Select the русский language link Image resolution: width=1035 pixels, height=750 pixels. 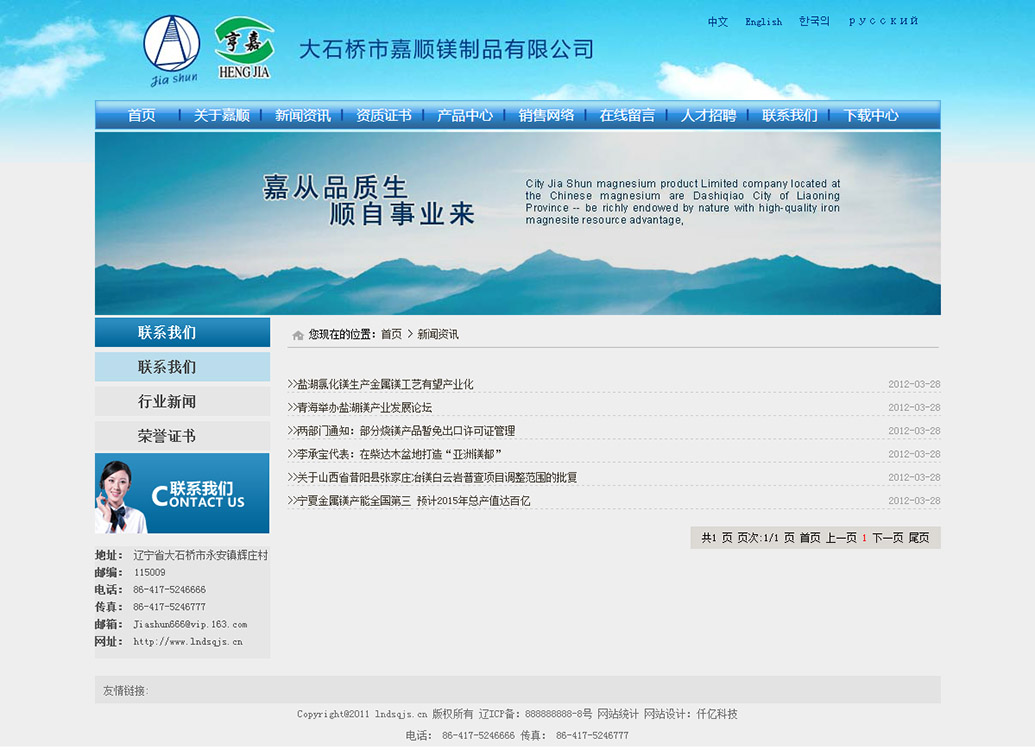pyautogui.click(x=883, y=21)
